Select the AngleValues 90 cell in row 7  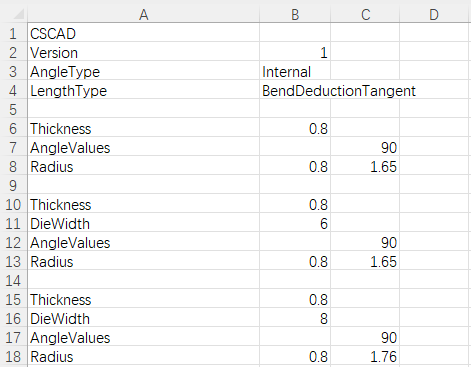point(365,148)
